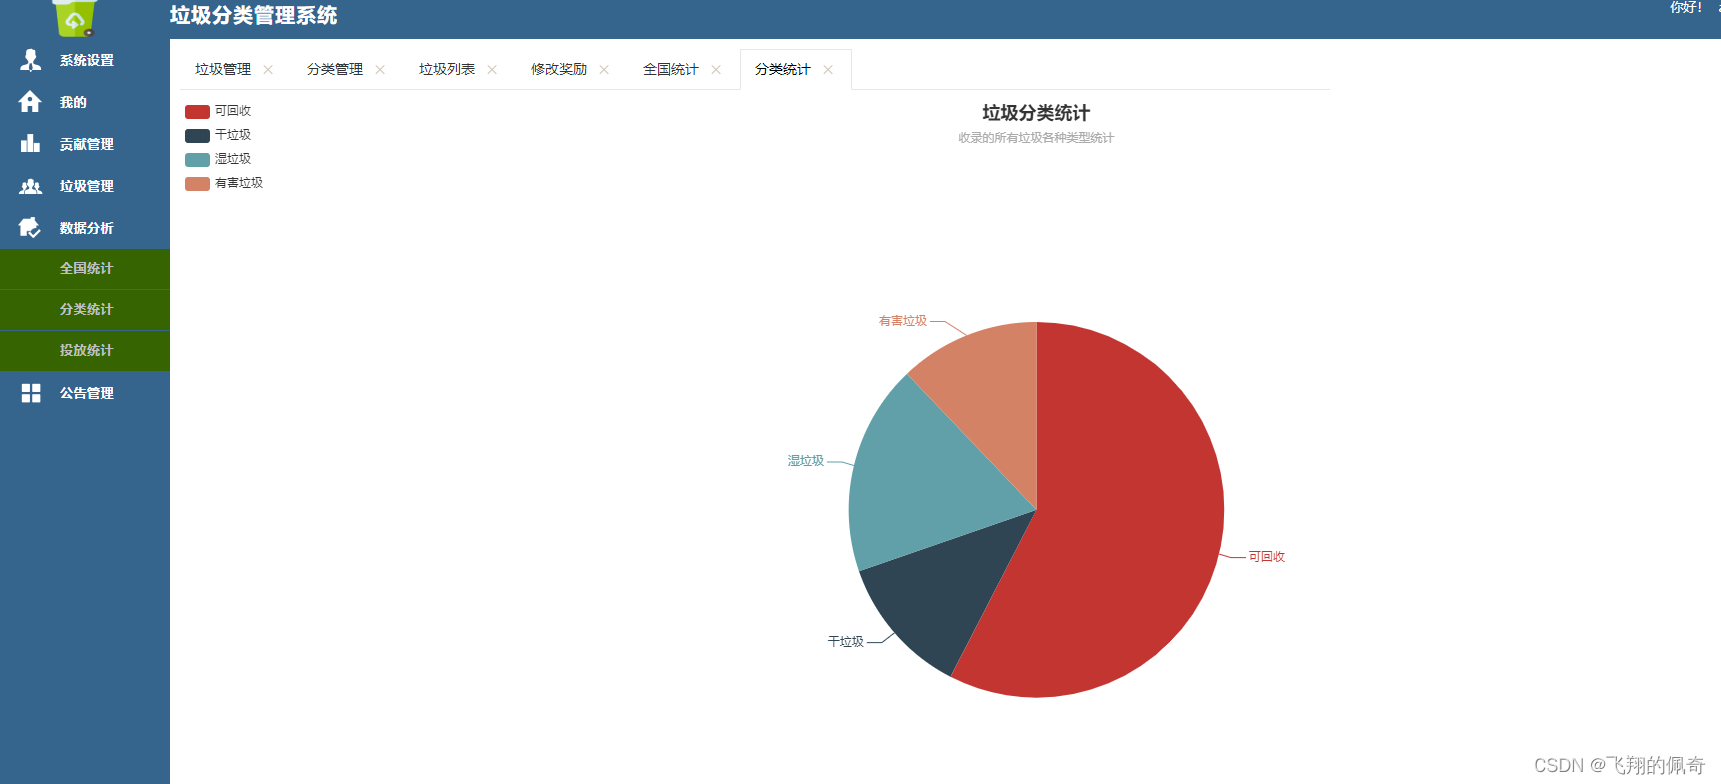Click the 你好! greeting in header

pos(1686,7)
